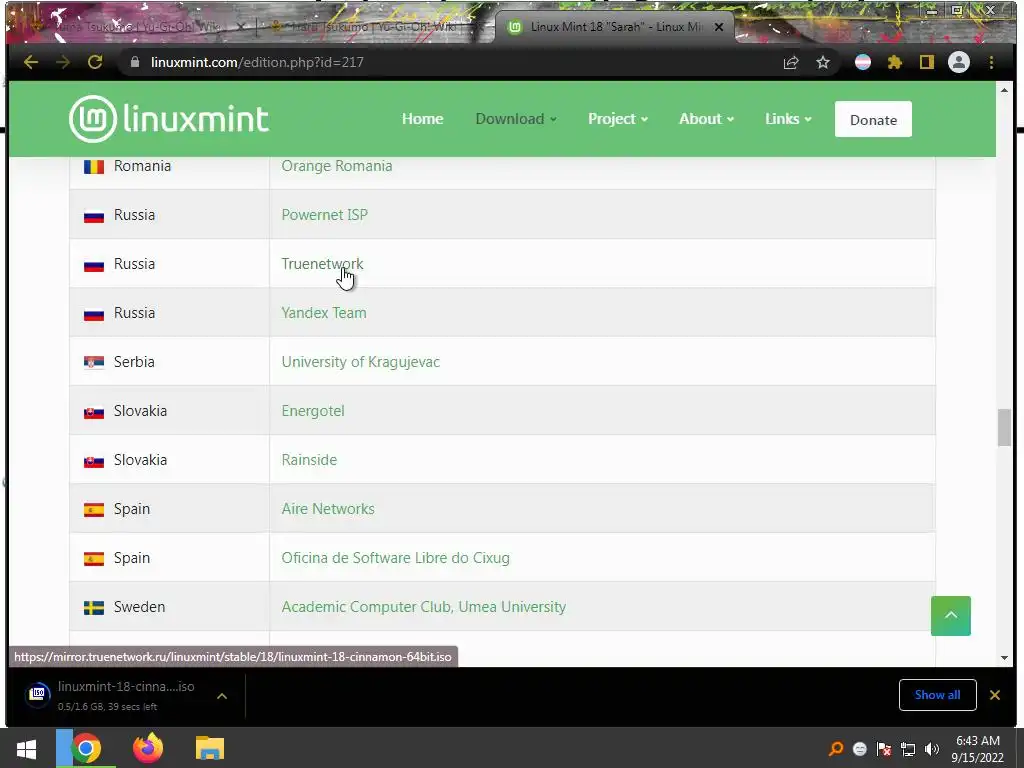The height and width of the screenshot is (768, 1024).
Task: Open the Truenetwork mirror link
Action: tap(323, 264)
